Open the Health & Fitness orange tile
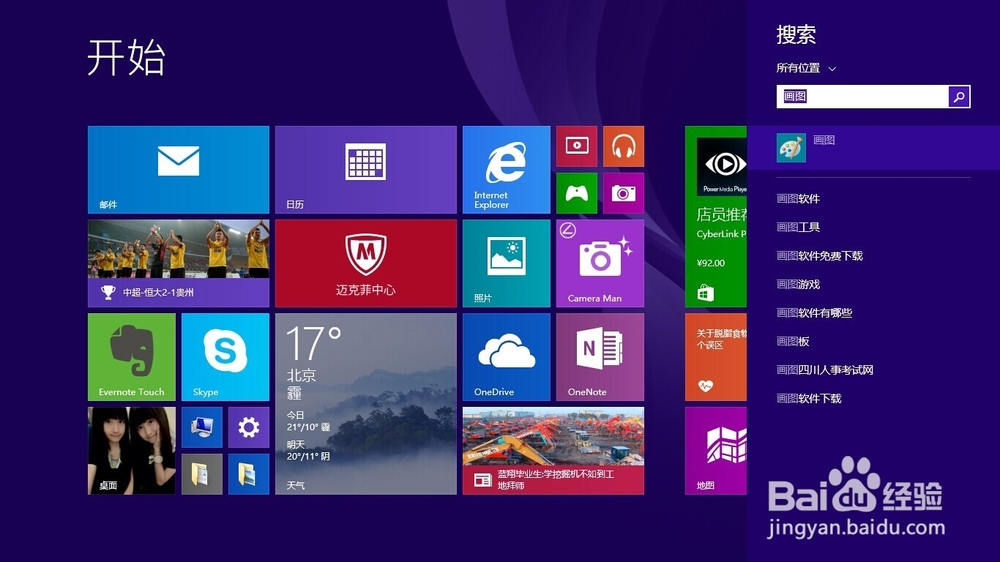The image size is (1000, 562). 716,357
